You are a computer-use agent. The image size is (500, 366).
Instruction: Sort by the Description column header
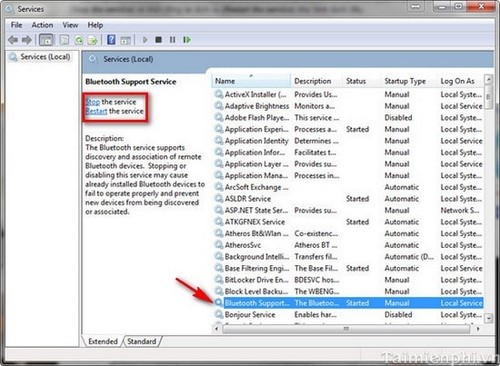(316, 81)
